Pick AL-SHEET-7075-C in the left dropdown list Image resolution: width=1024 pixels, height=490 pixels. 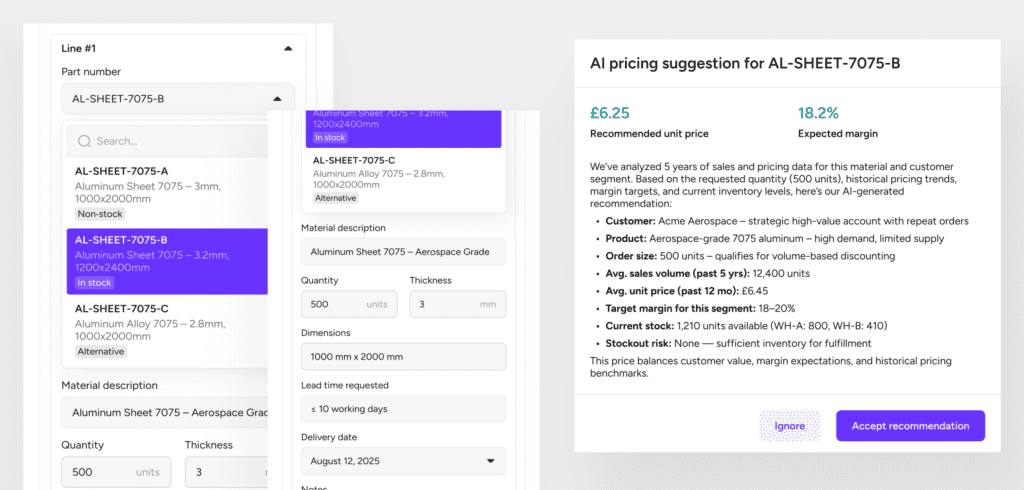pos(167,330)
